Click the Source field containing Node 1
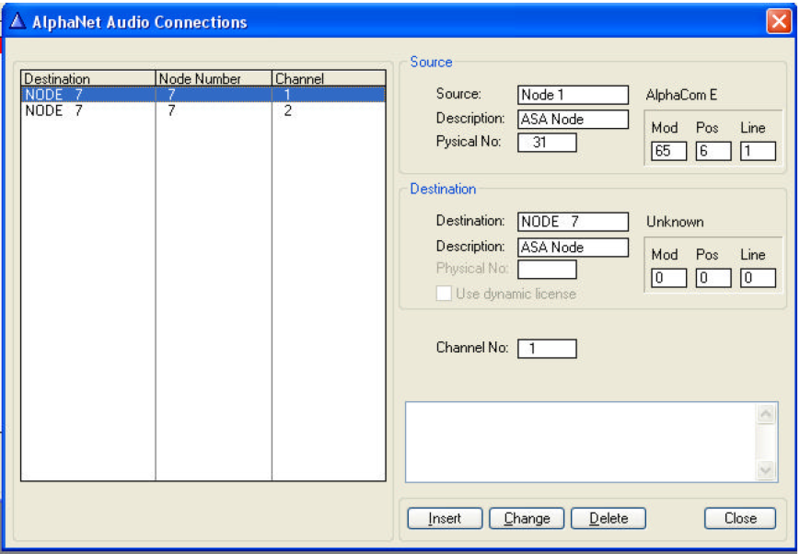Screen dimensions: 800x554 pyautogui.click(x=572, y=95)
